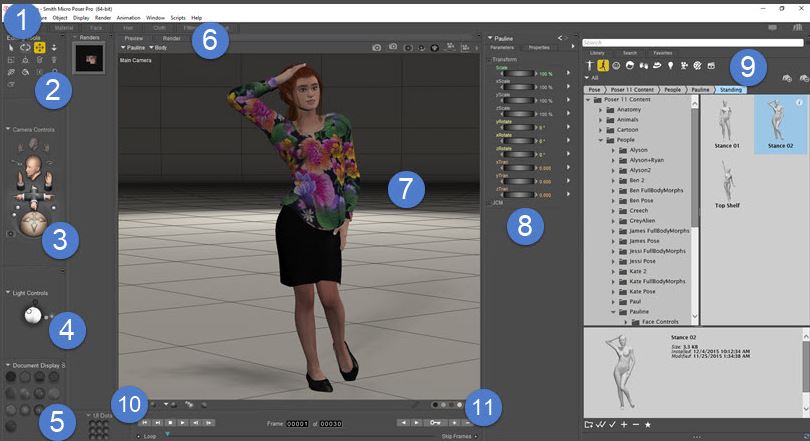The image size is (810, 441).
Task: Collapse the People folder
Action: [600, 140]
